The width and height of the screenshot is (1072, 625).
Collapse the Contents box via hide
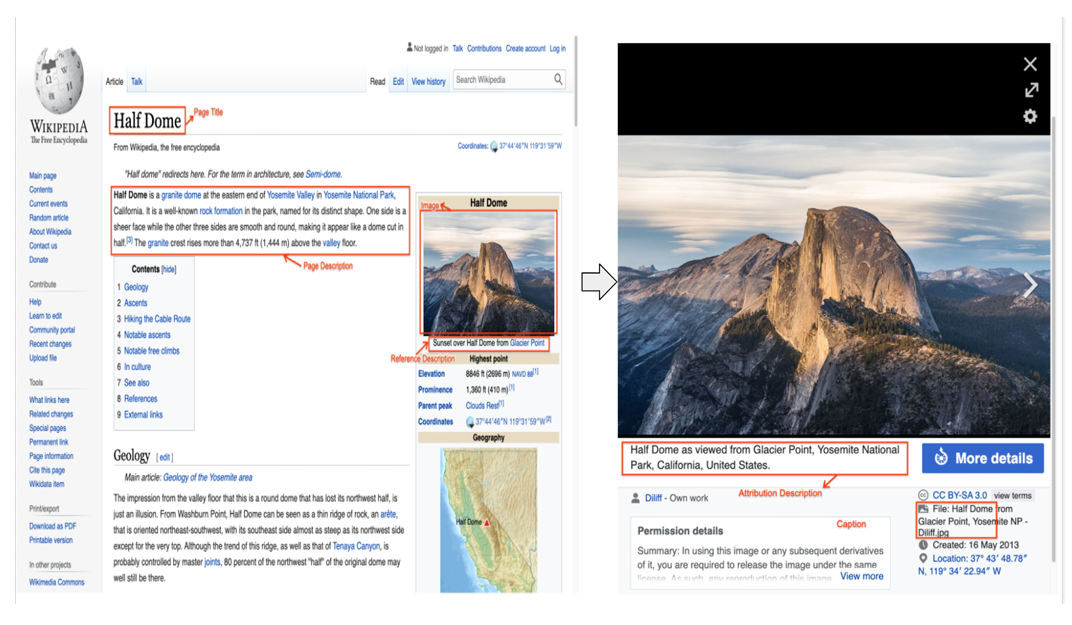(167, 268)
